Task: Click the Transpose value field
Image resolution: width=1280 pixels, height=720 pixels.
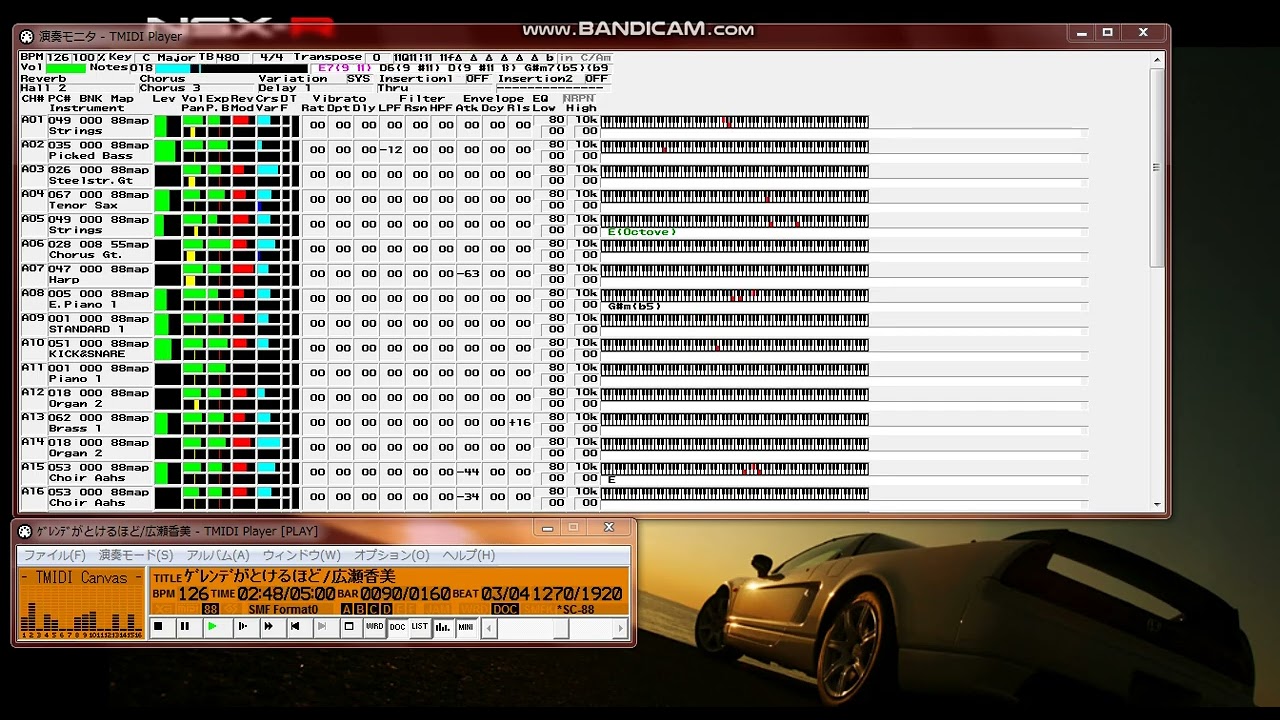Action: tap(376, 58)
